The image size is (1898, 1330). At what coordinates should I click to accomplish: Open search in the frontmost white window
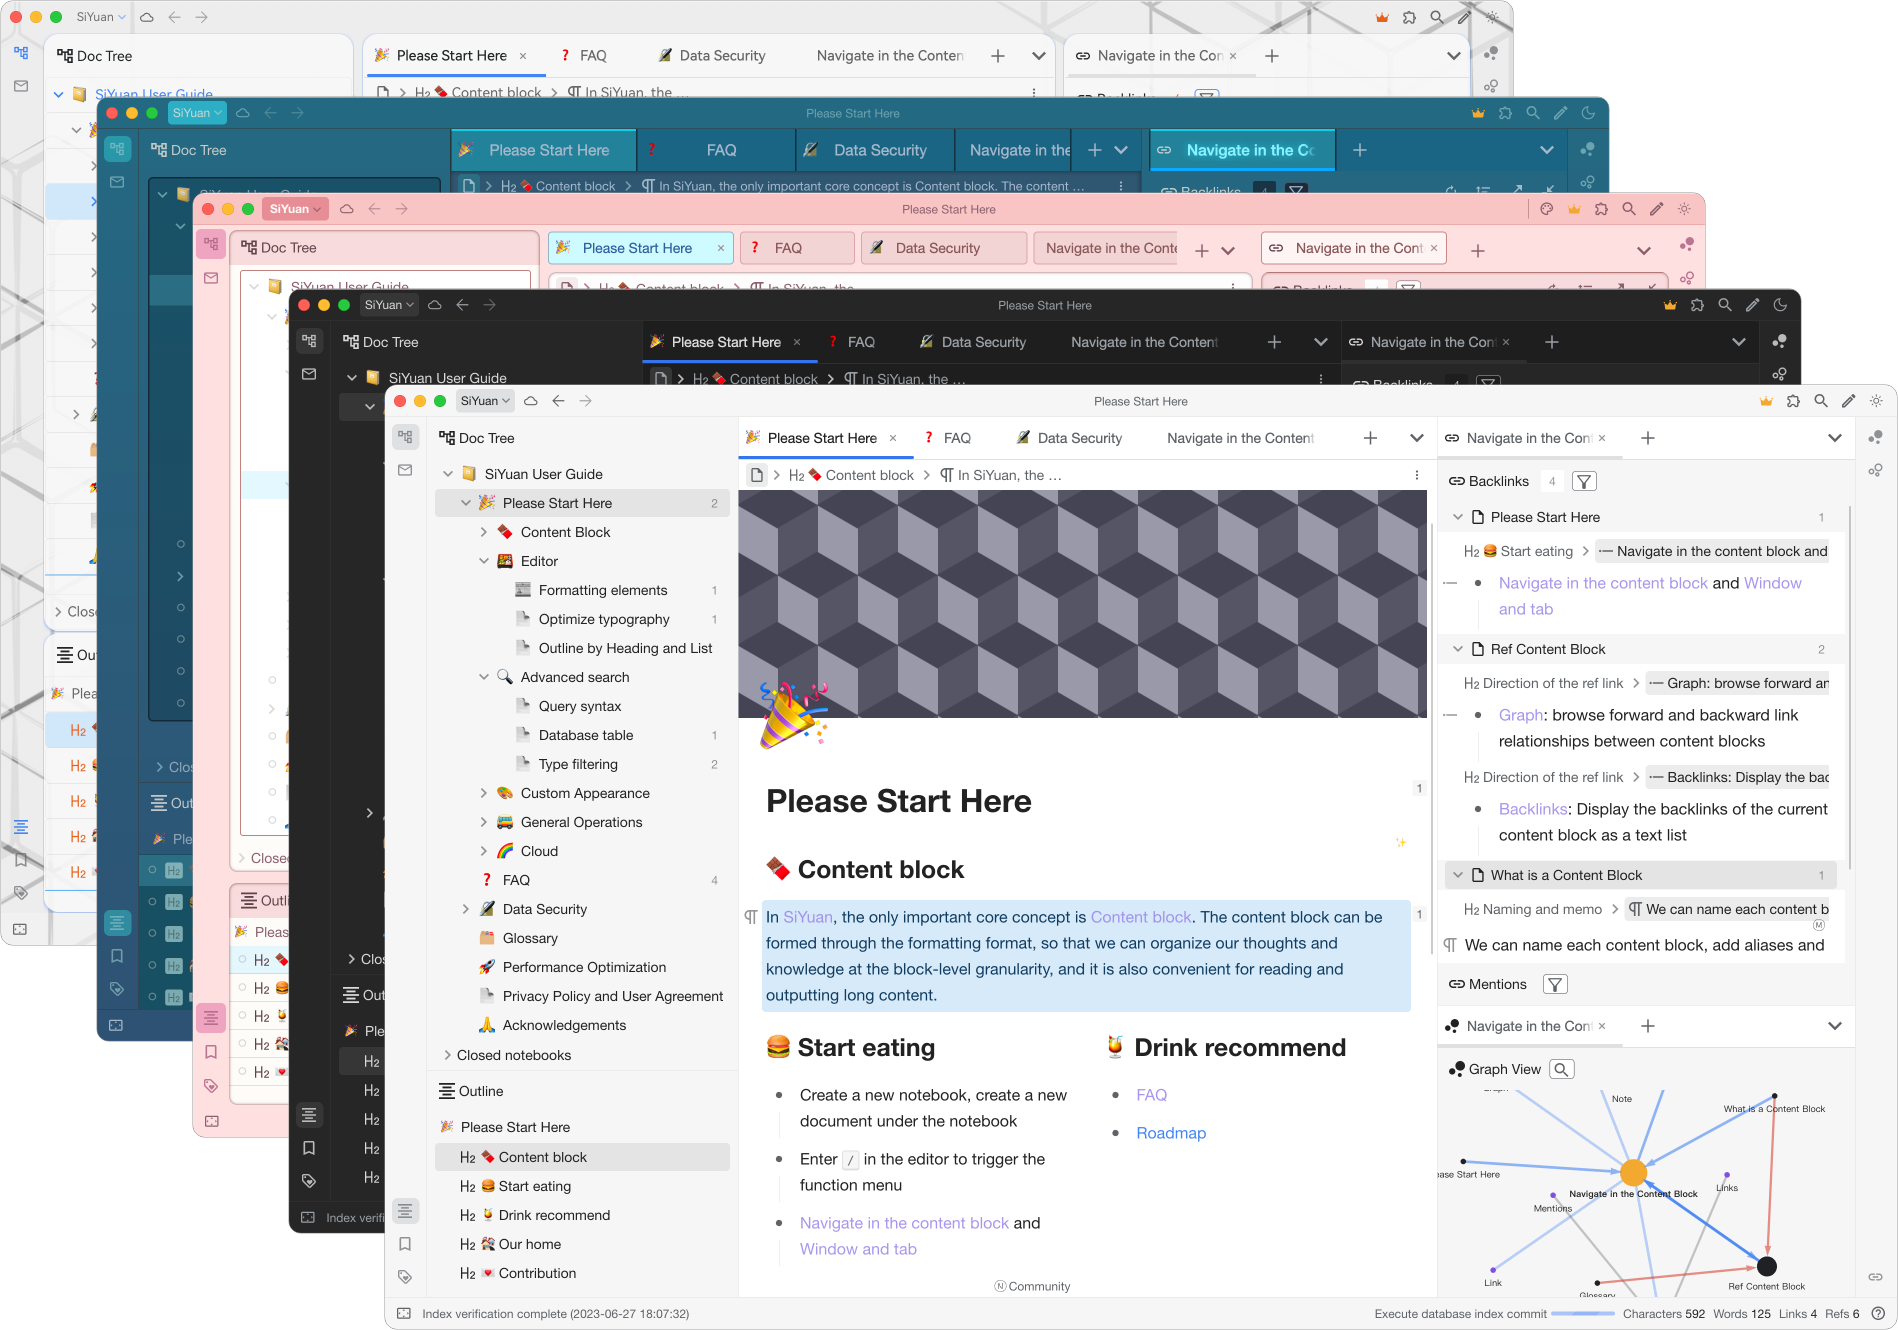point(1821,401)
